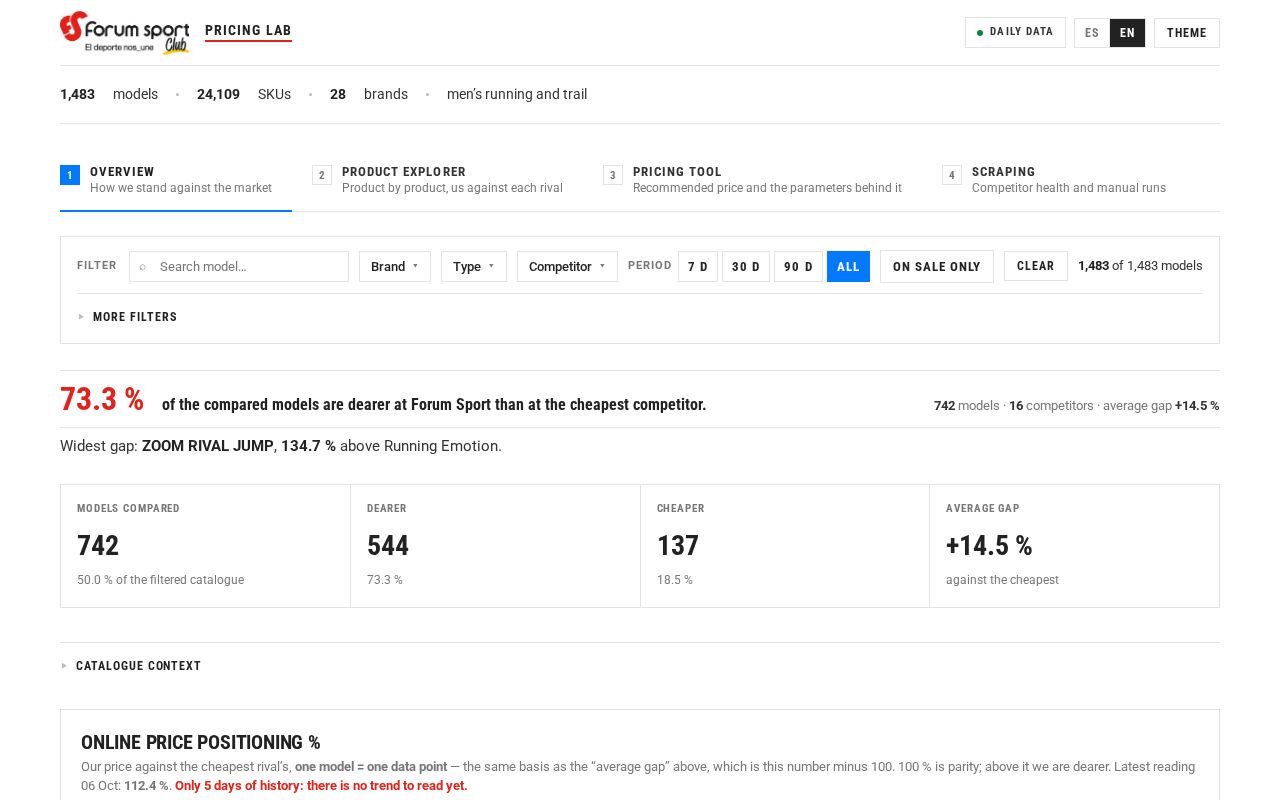1280x800 pixels.
Task: Toggle the On Sale Only filter
Action: pos(937,266)
